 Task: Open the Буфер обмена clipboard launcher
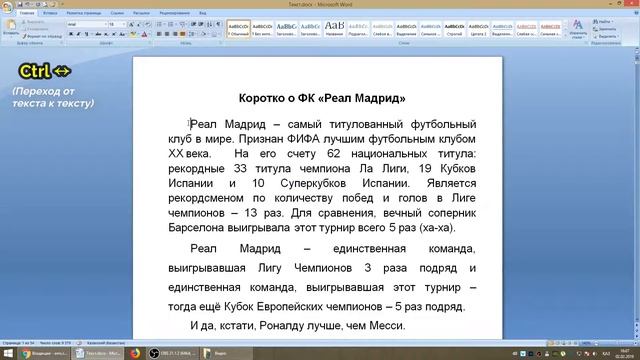pos(62,43)
